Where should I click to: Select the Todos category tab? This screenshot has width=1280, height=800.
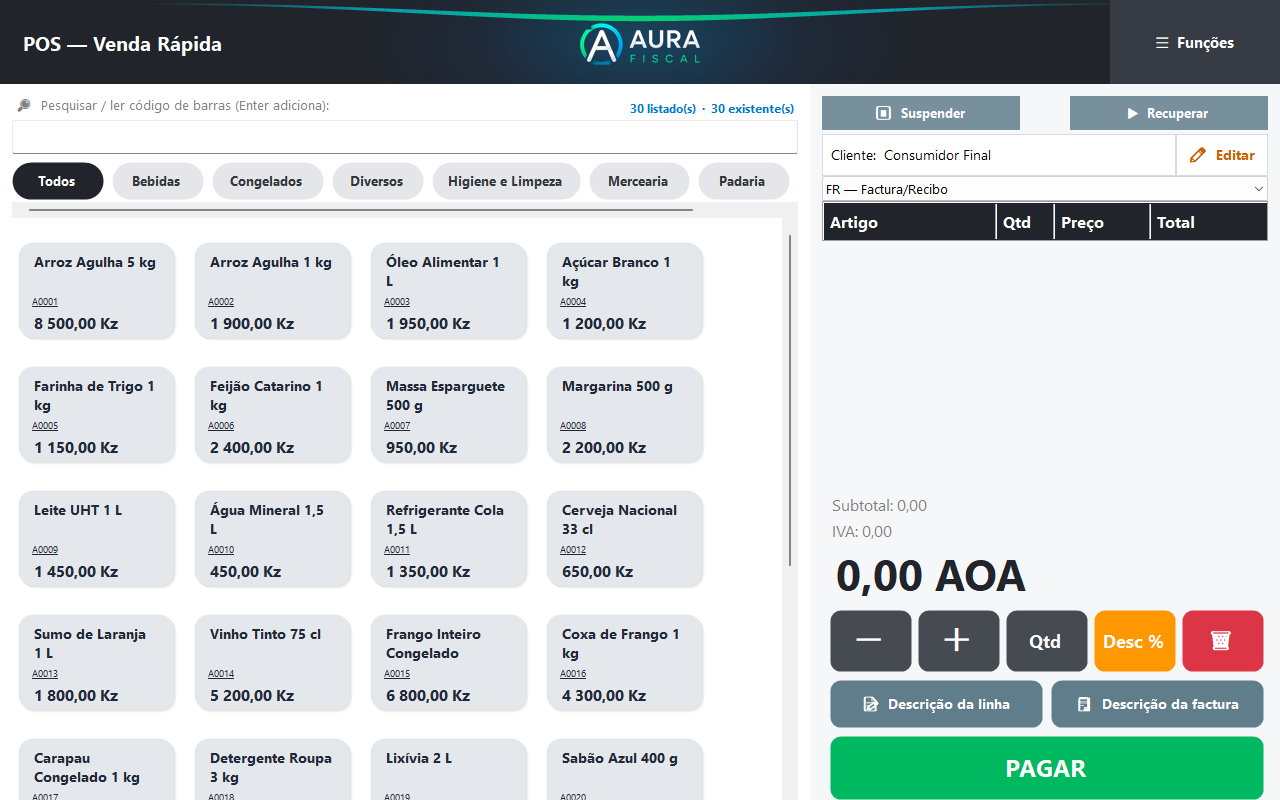tap(58, 181)
